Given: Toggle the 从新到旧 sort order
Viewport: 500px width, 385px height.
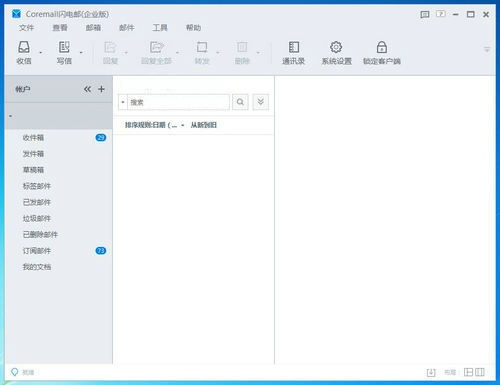Looking at the screenshot, I should [204, 125].
